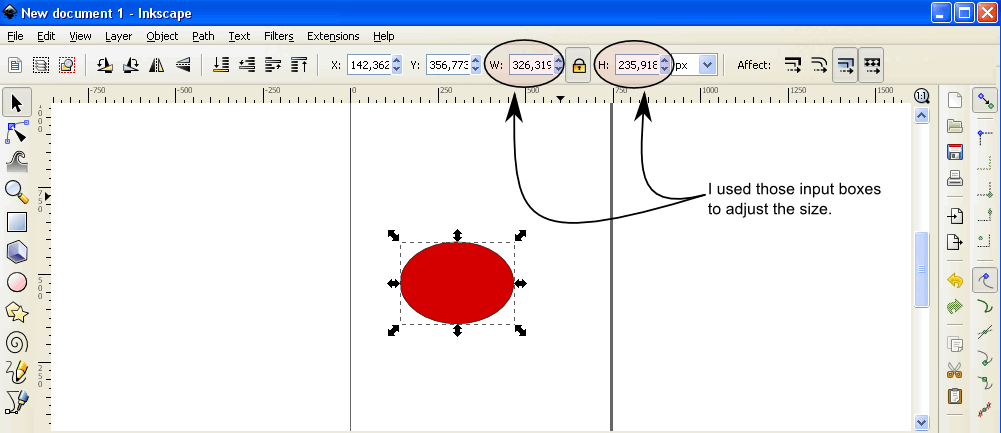Click the Print document icon

[955, 179]
